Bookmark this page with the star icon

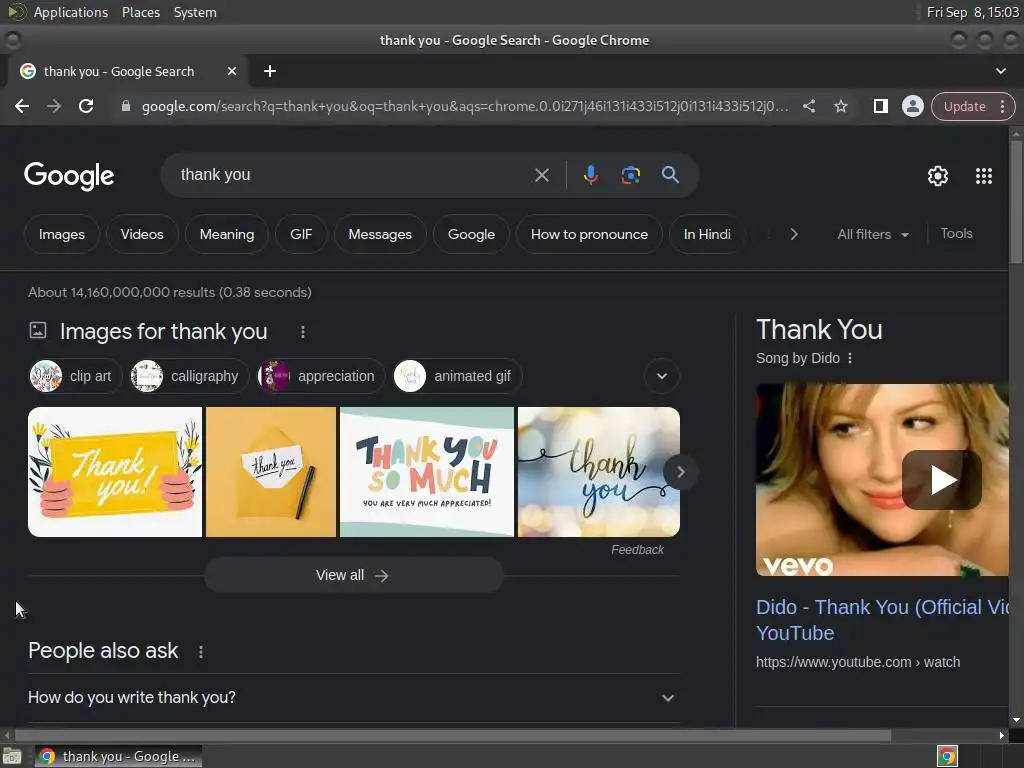840,106
